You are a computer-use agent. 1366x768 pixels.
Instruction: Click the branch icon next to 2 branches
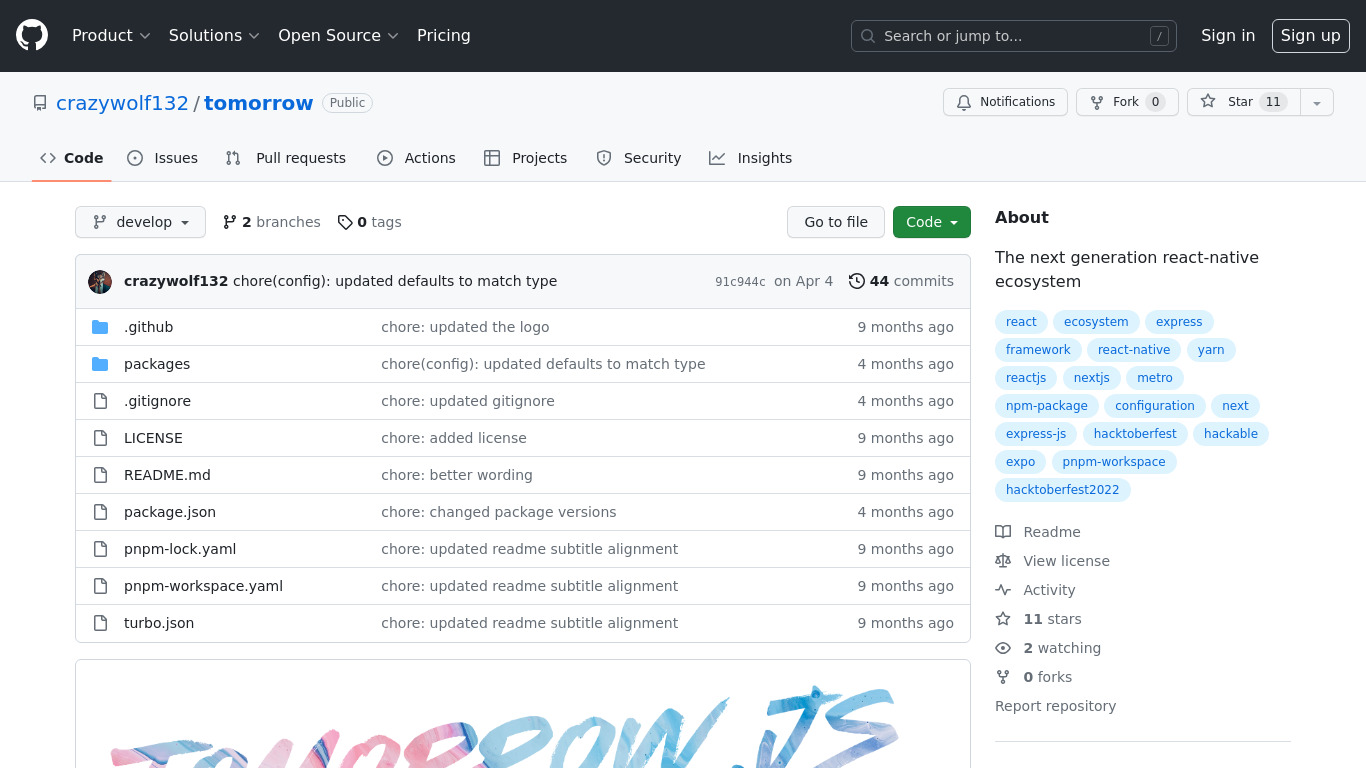pos(230,222)
